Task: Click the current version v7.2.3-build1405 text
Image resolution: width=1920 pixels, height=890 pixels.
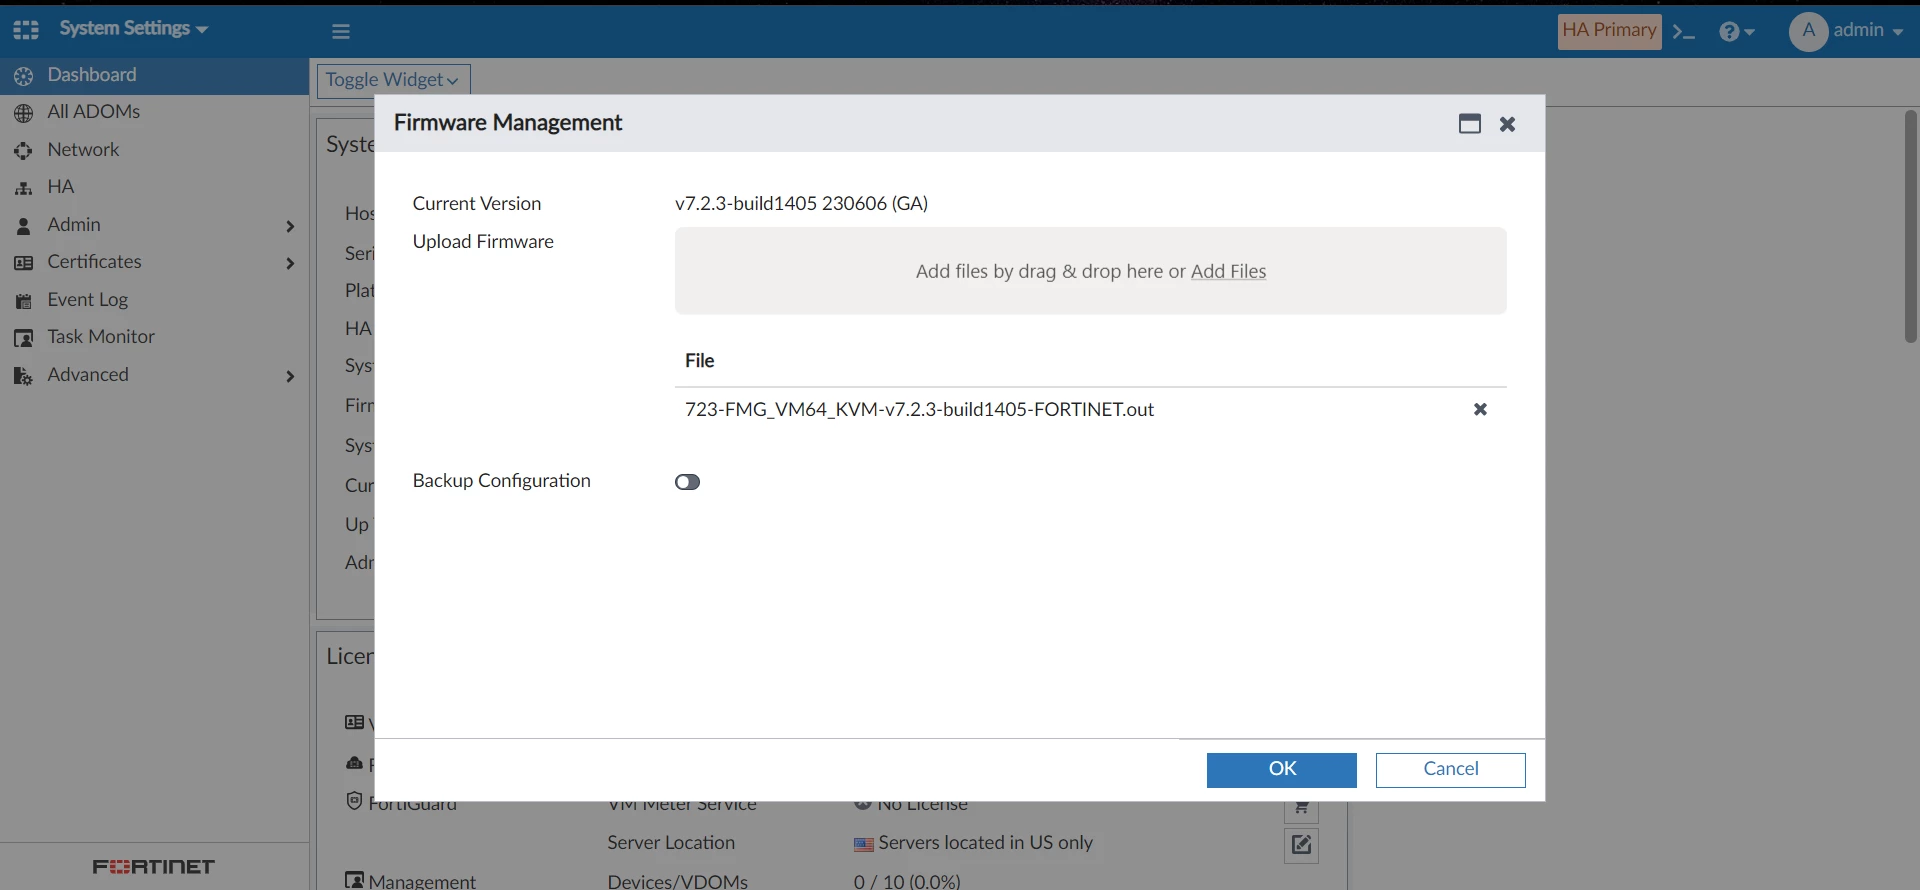Action: (x=801, y=204)
